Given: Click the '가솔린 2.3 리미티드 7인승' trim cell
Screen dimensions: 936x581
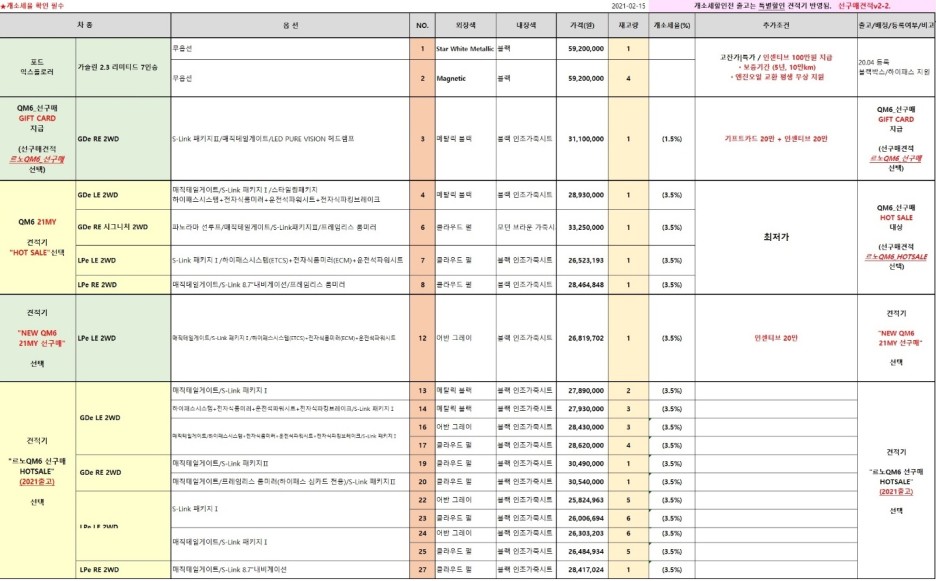Looking at the screenshot, I should [x=123, y=67].
